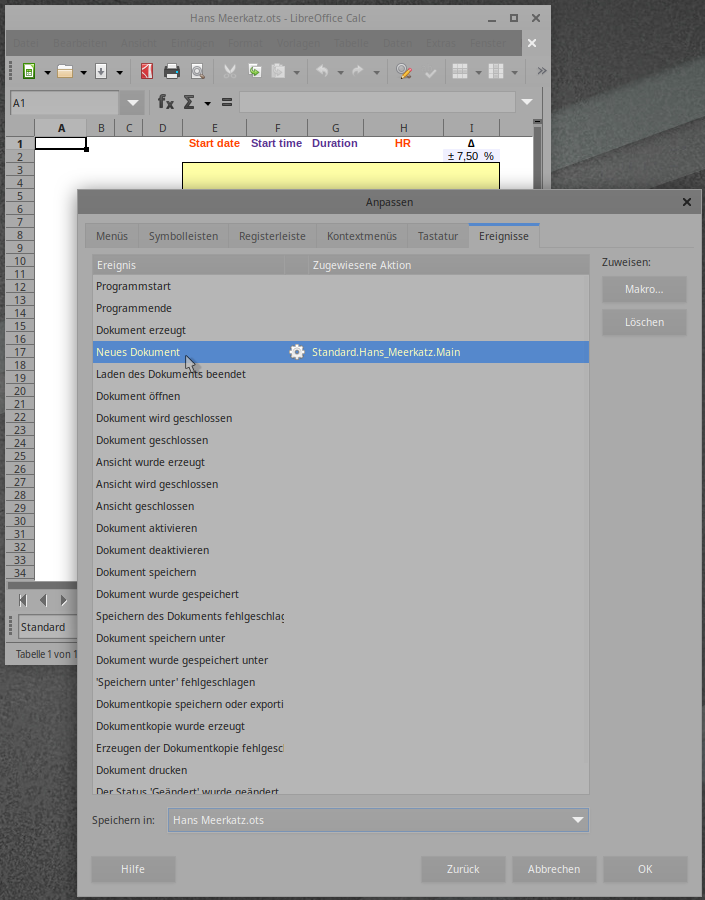705x900 pixels.
Task: Open the Name Box dropdown arrow
Action: (x=133, y=103)
